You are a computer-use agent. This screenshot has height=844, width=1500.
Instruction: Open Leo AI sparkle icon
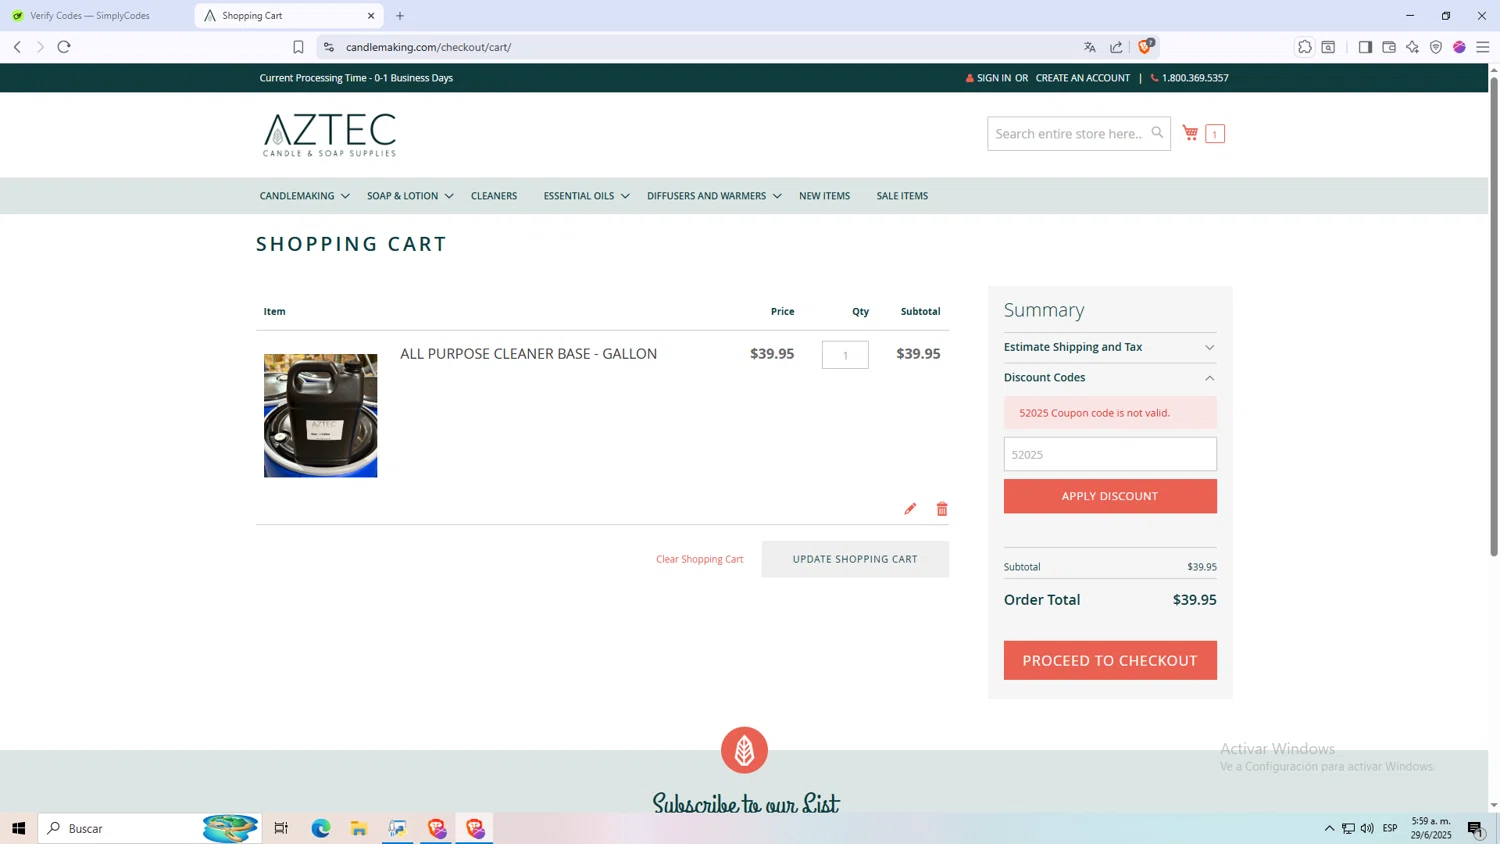(x=1412, y=47)
